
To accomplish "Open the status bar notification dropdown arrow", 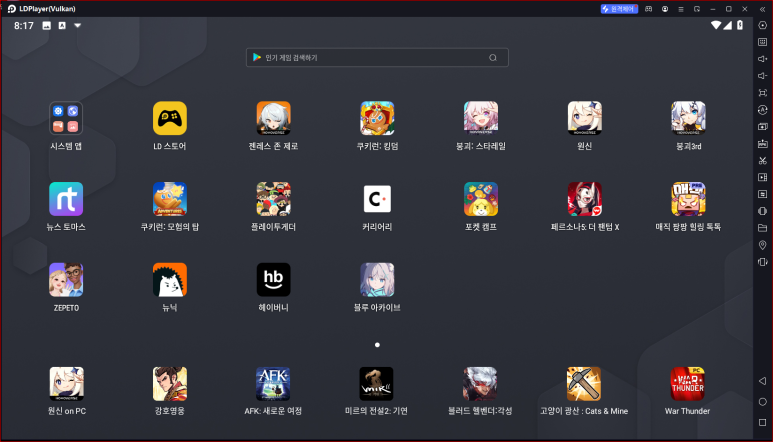I will [x=77, y=26].
